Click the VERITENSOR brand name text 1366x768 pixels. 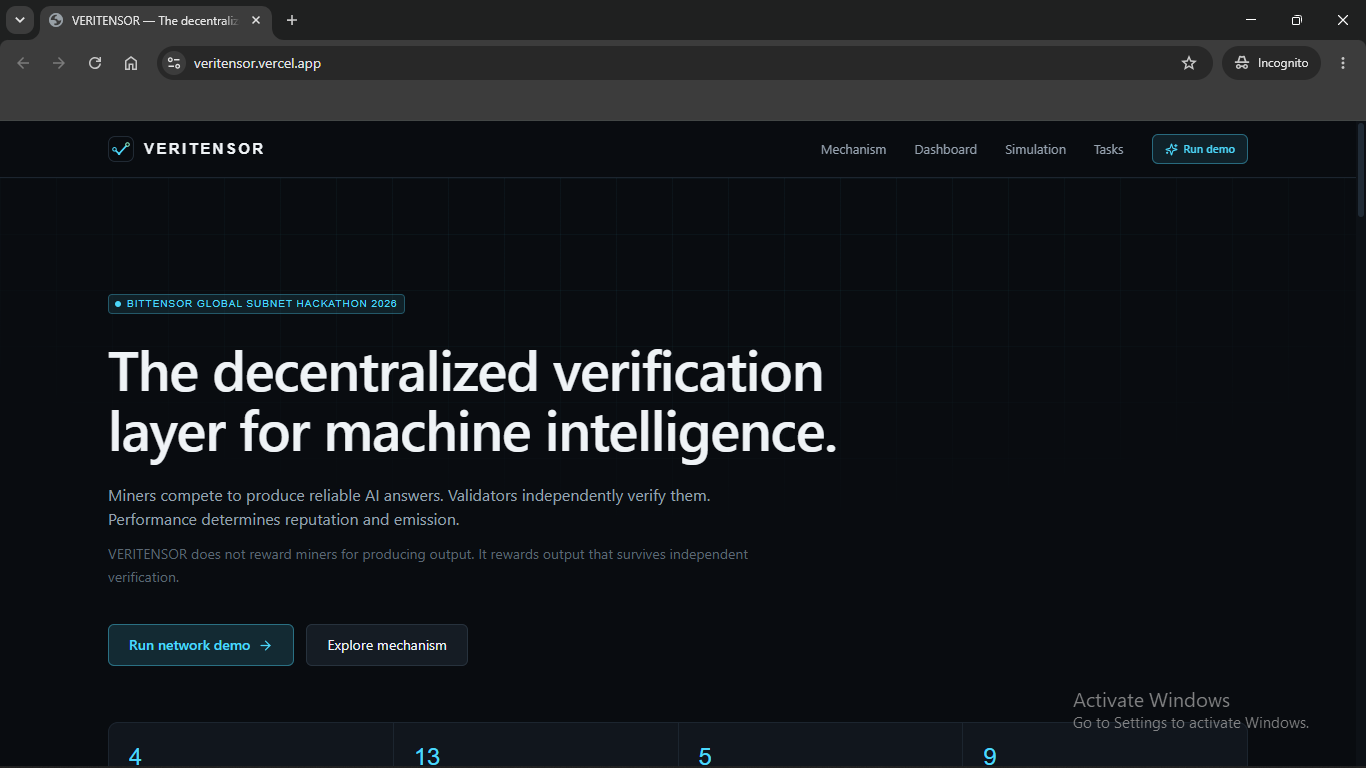pyautogui.click(x=204, y=149)
